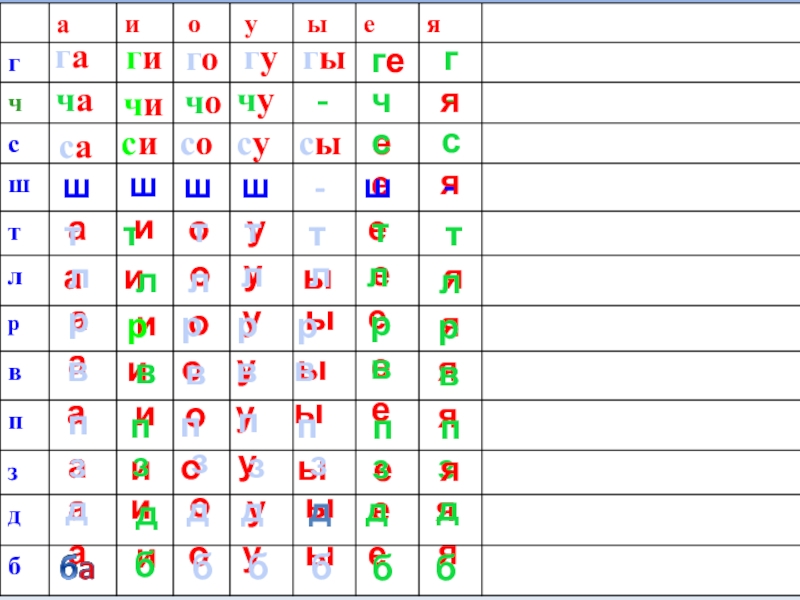Click the red 'я' in the ш row
This screenshot has height=600, width=800.
click(x=450, y=184)
